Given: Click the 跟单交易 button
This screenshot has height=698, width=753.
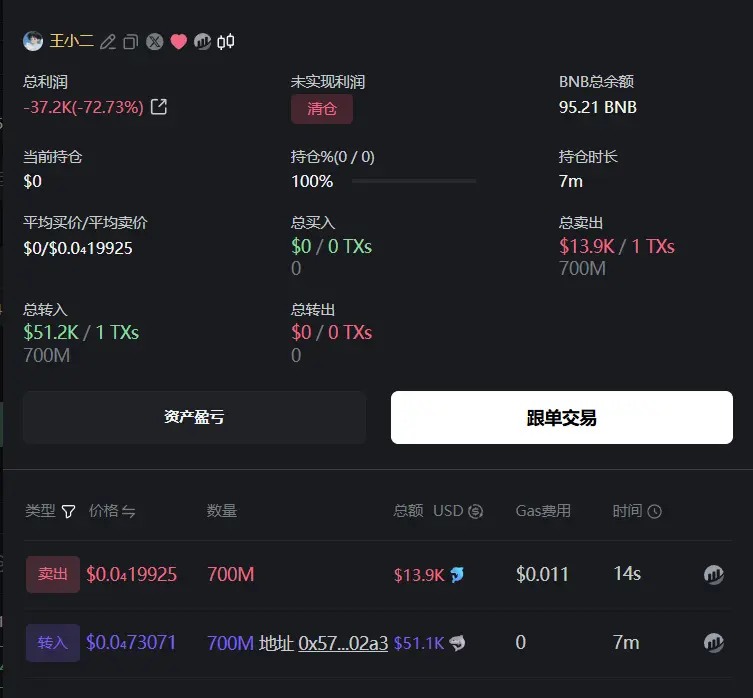Looking at the screenshot, I should (x=561, y=417).
